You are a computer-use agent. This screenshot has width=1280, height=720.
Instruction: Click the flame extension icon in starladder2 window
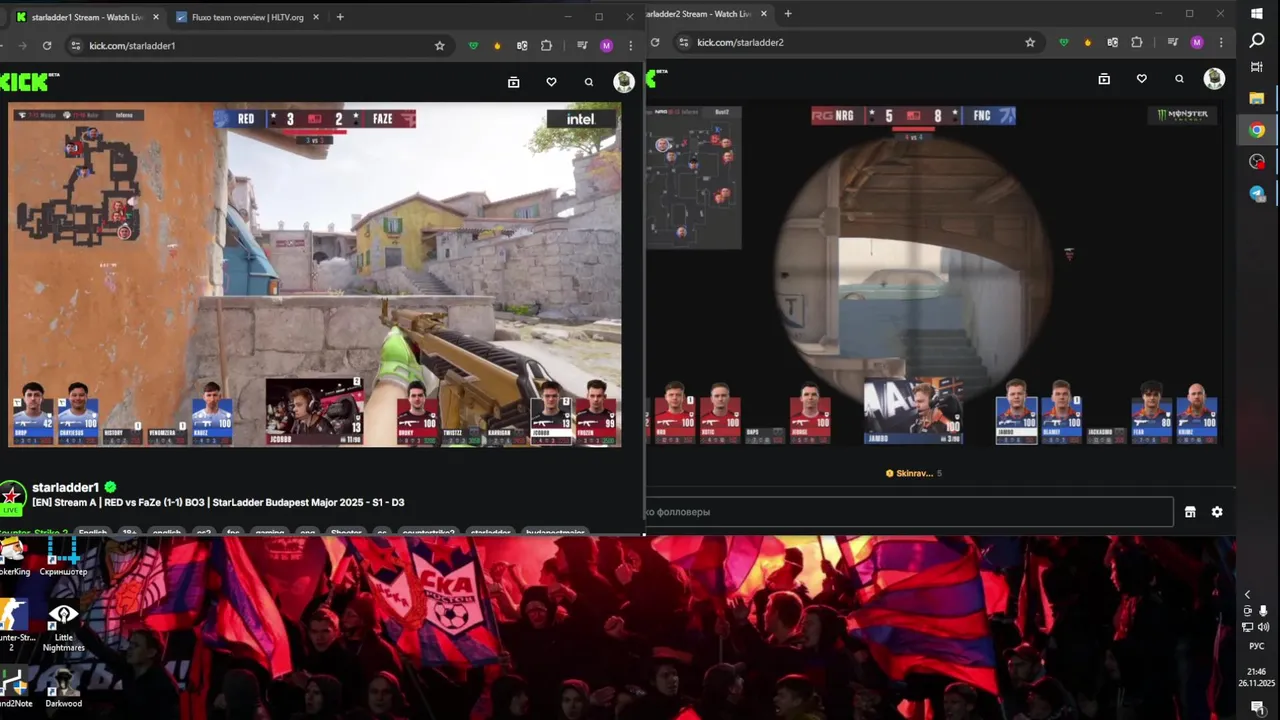(1088, 42)
